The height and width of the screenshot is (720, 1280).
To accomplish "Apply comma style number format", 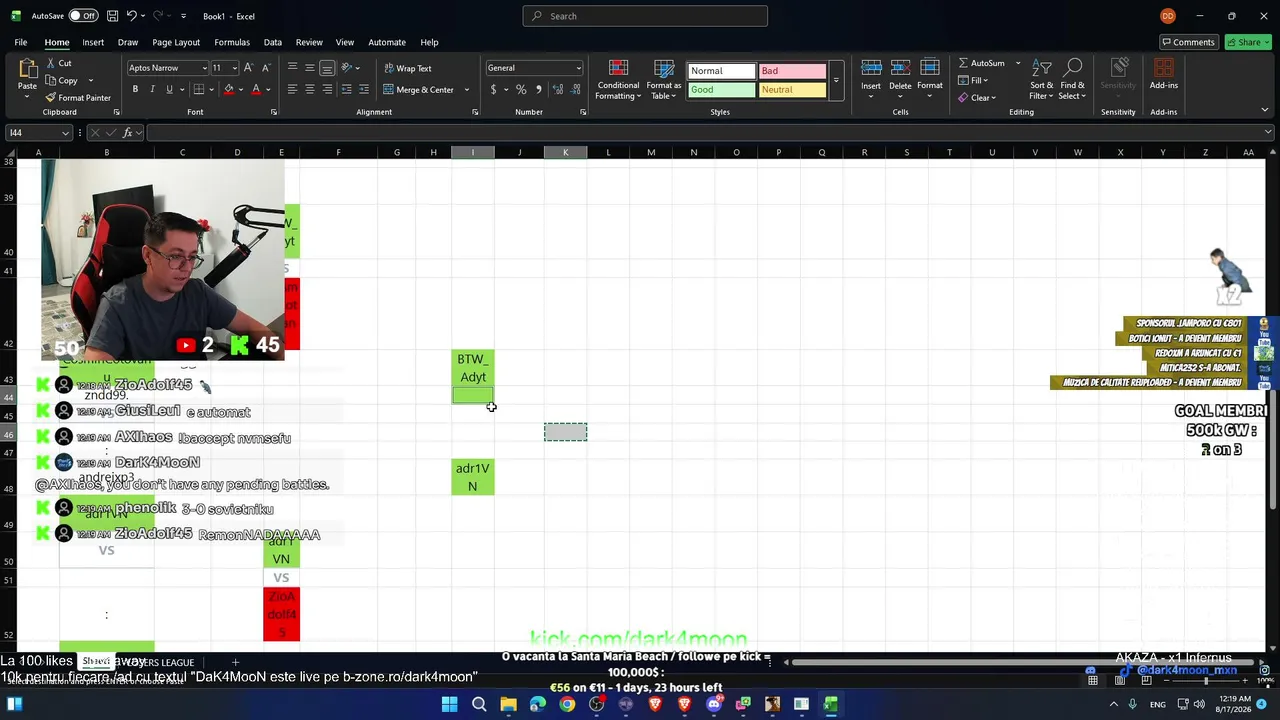I will click(x=539, y=89).
